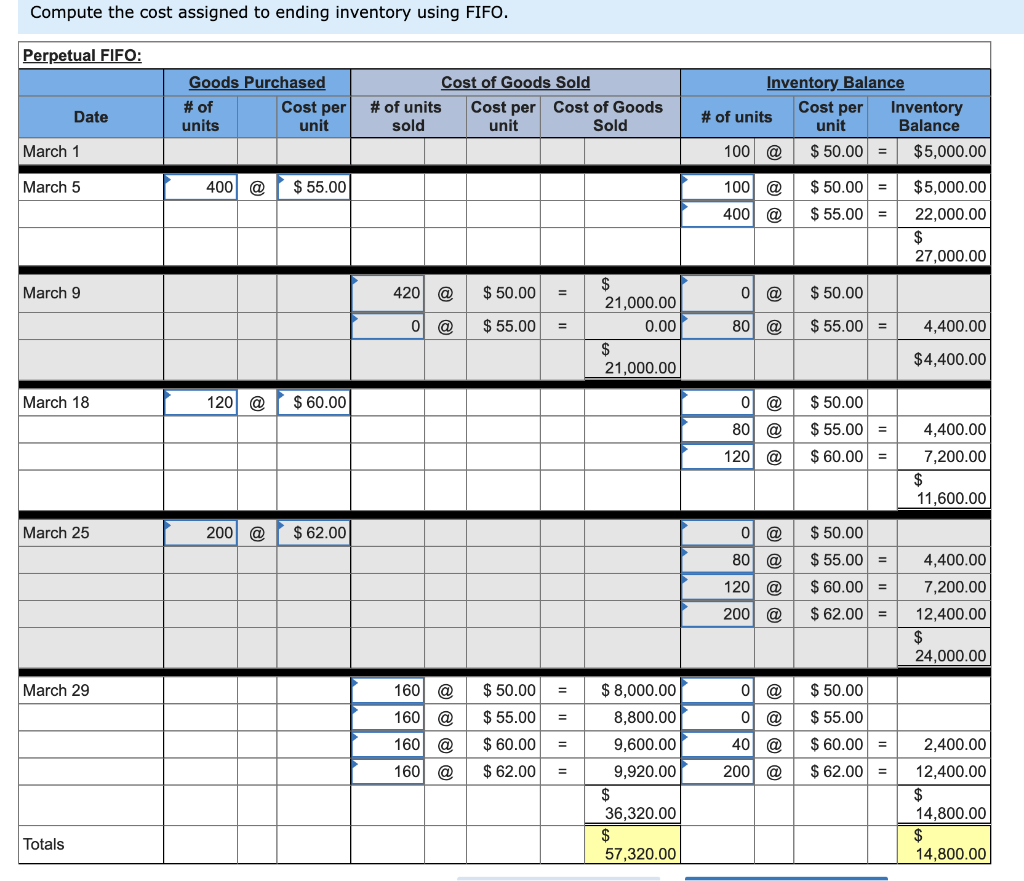Image resolution: width=1024 pixels, height=881 pixels.
Task: Click the blue triangle marker on the 400 units cell
Action: coord(168,179)
